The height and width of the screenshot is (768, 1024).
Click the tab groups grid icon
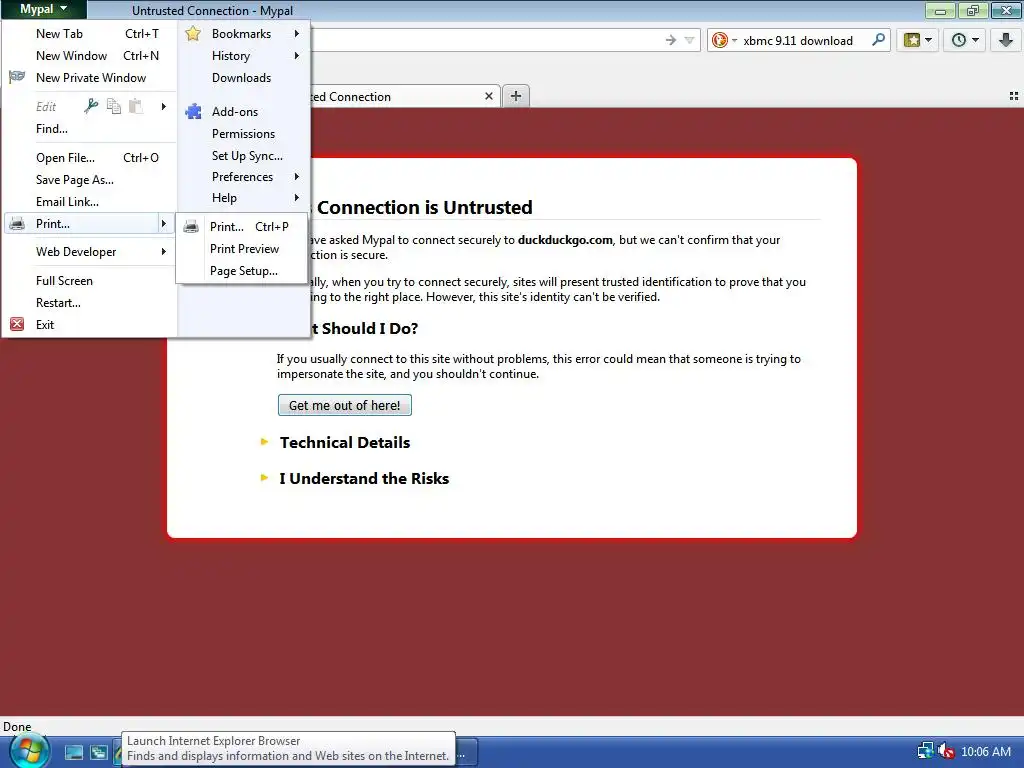click(x=1014, y=96)
